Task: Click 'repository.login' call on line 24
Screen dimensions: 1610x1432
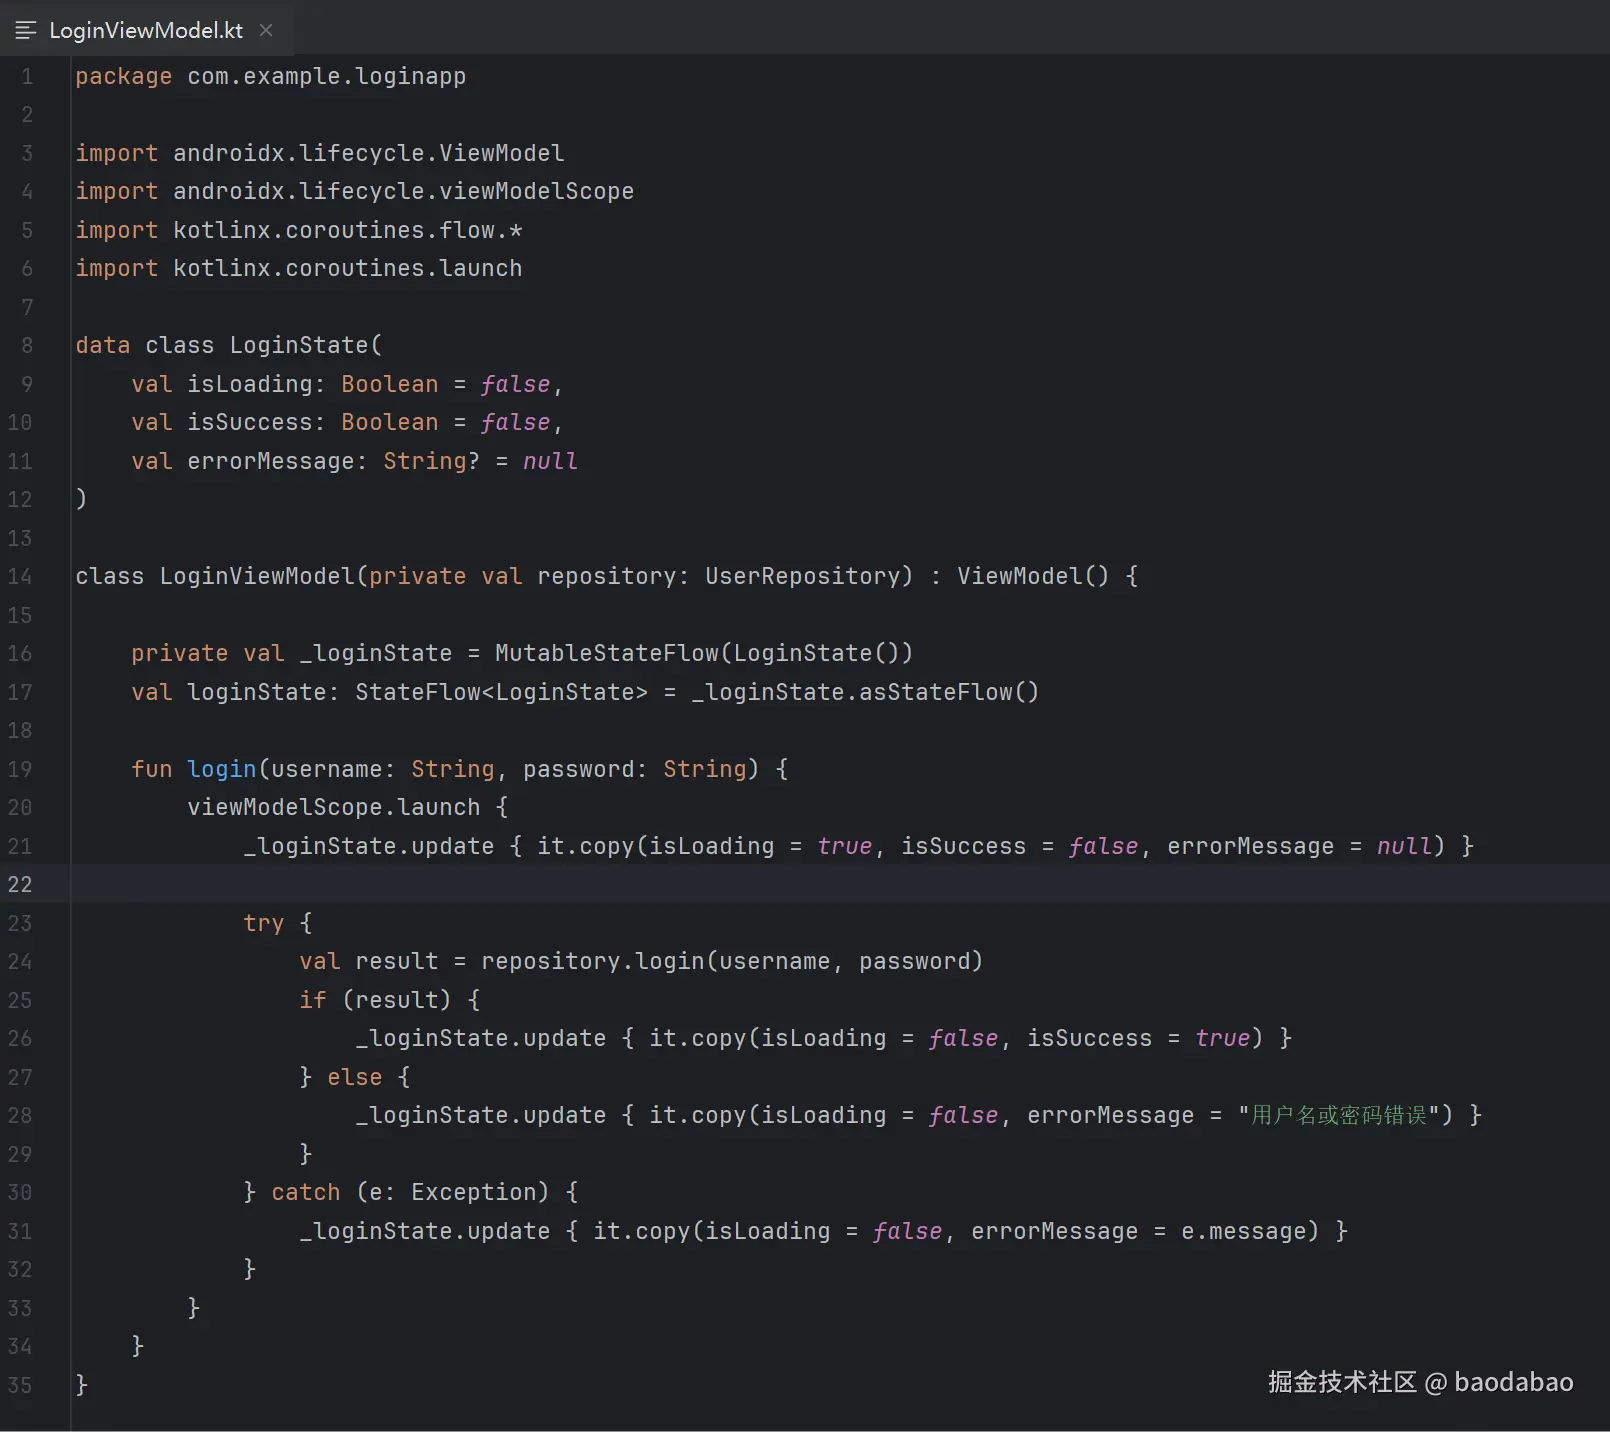Action: point(593,961)
